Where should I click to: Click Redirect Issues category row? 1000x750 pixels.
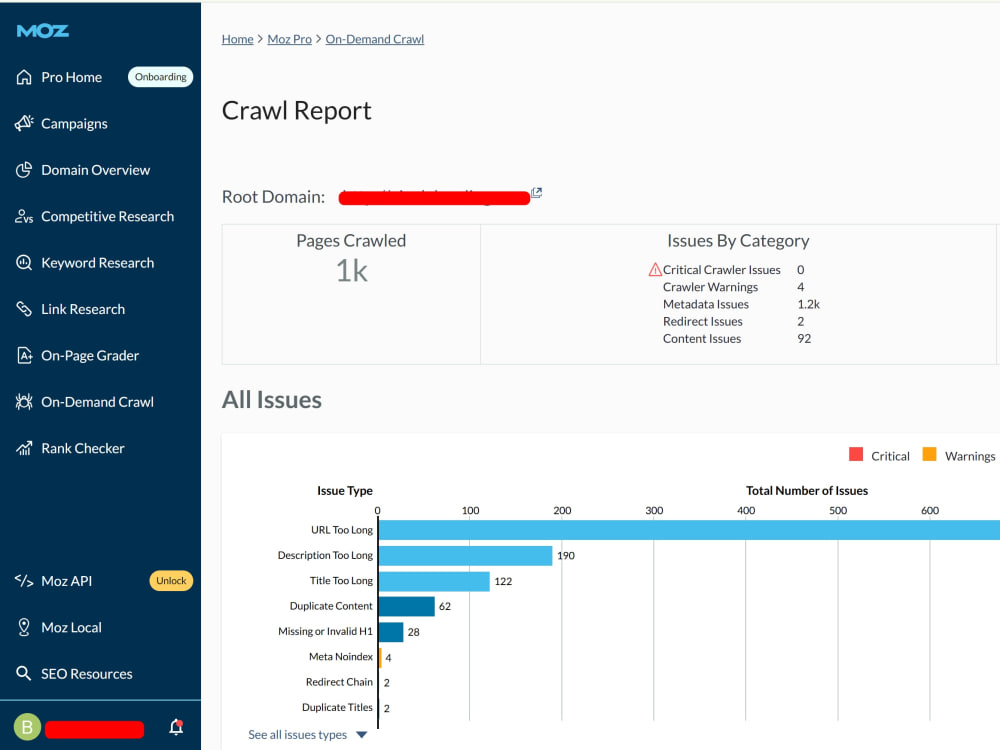733,321
